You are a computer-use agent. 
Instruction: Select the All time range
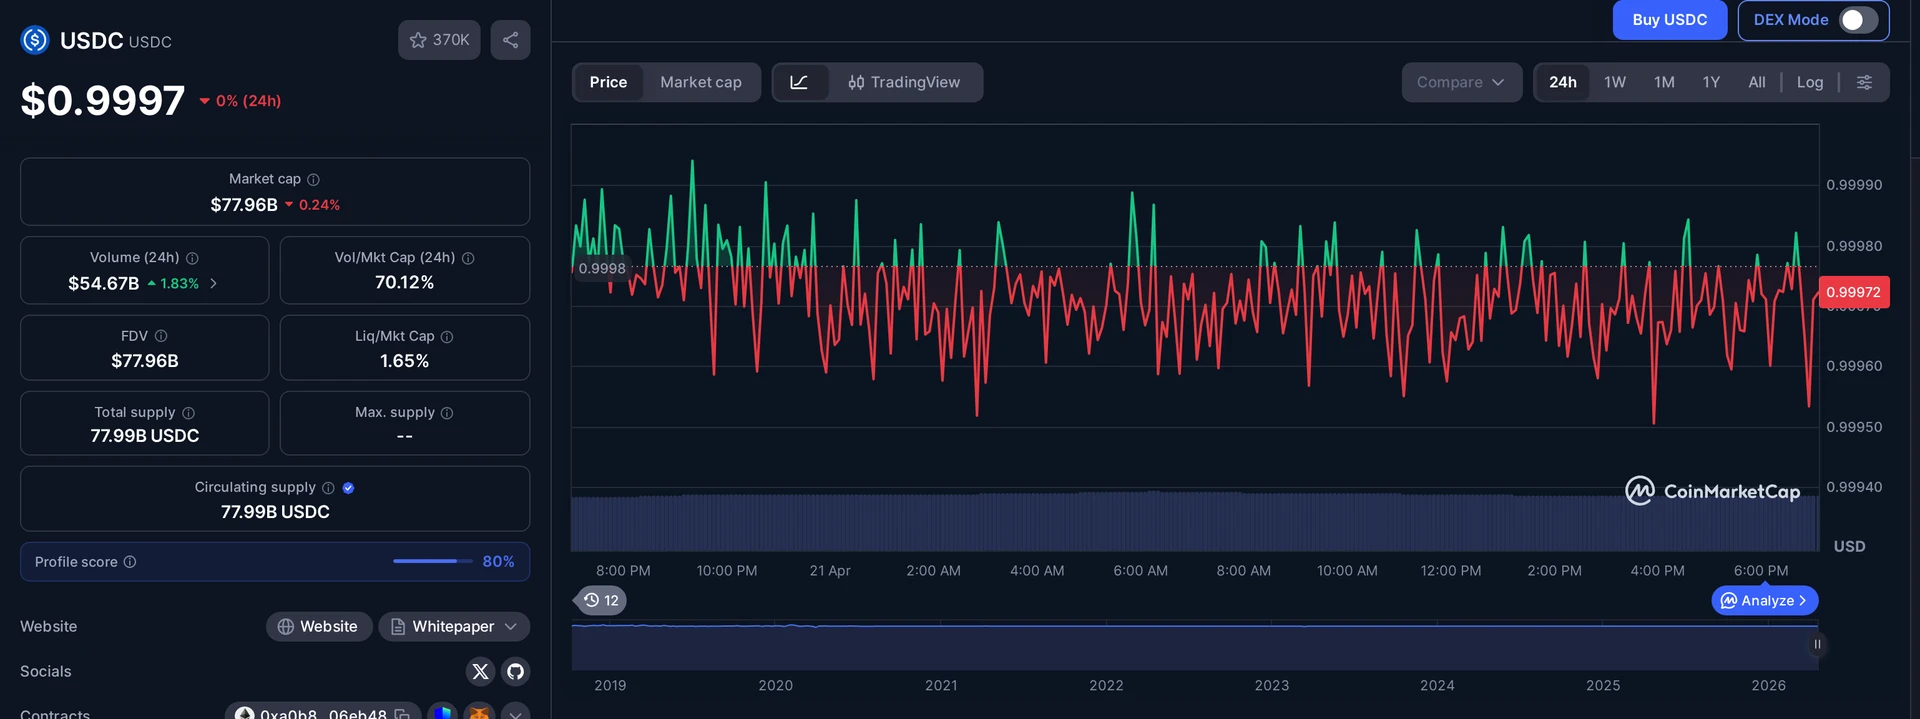coord(1757,82)
